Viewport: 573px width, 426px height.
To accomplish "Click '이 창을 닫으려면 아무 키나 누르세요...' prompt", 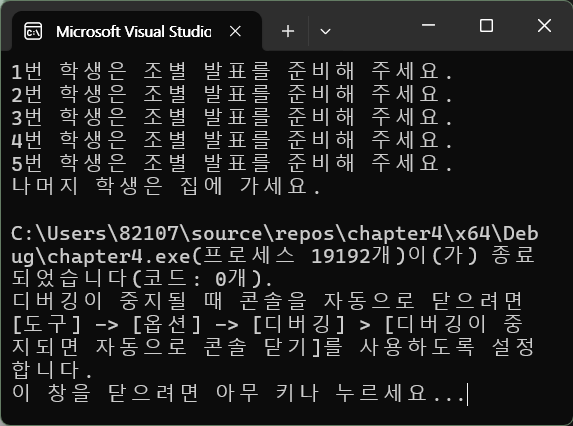I will tap(238, 394).
